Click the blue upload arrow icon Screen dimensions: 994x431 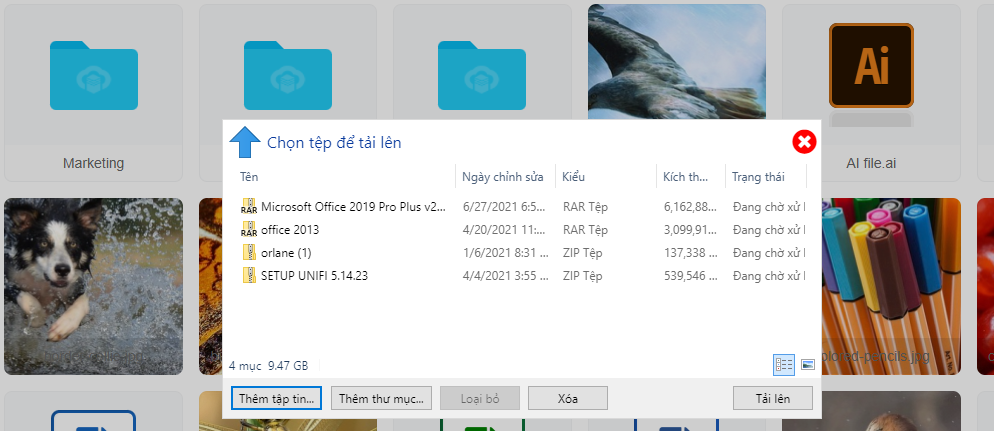[x=243, y=143]
